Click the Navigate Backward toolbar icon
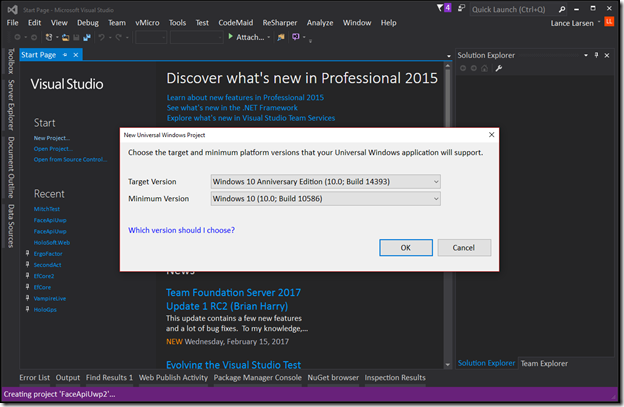 [18, 37]
